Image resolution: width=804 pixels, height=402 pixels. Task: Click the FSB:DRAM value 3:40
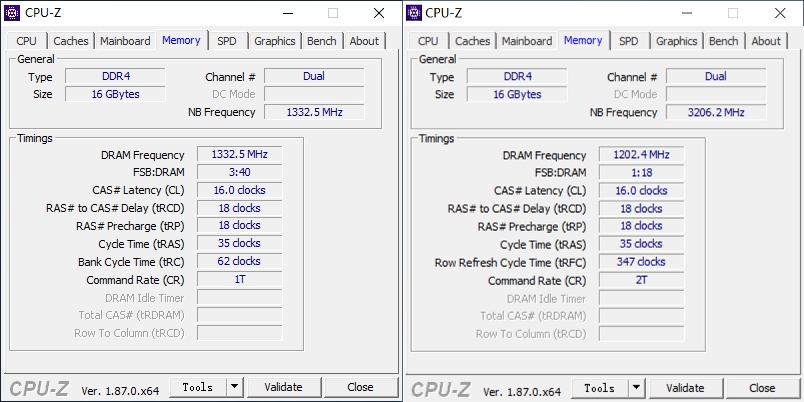(239, 172)
